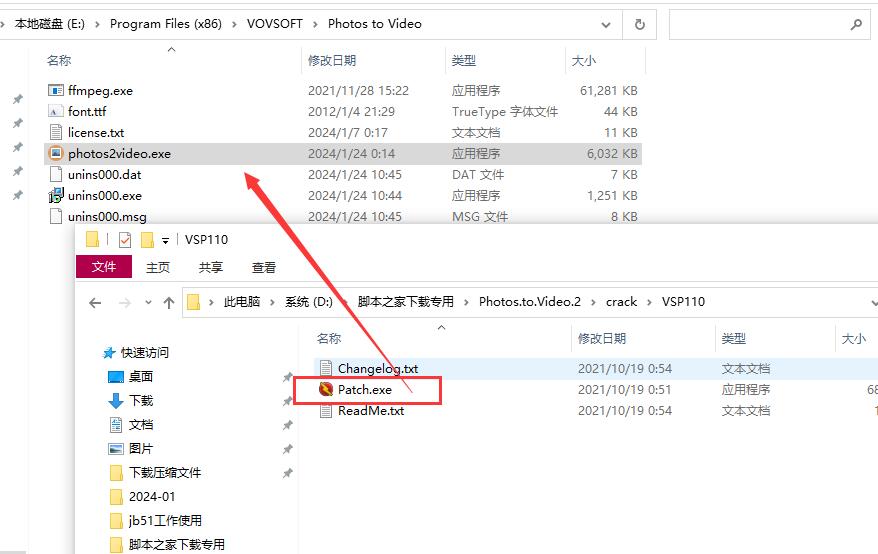This screenshot has width=878, height=554.
Task: Select the unins000.exe uninstaller icon
Action: (x=55, y=195)
